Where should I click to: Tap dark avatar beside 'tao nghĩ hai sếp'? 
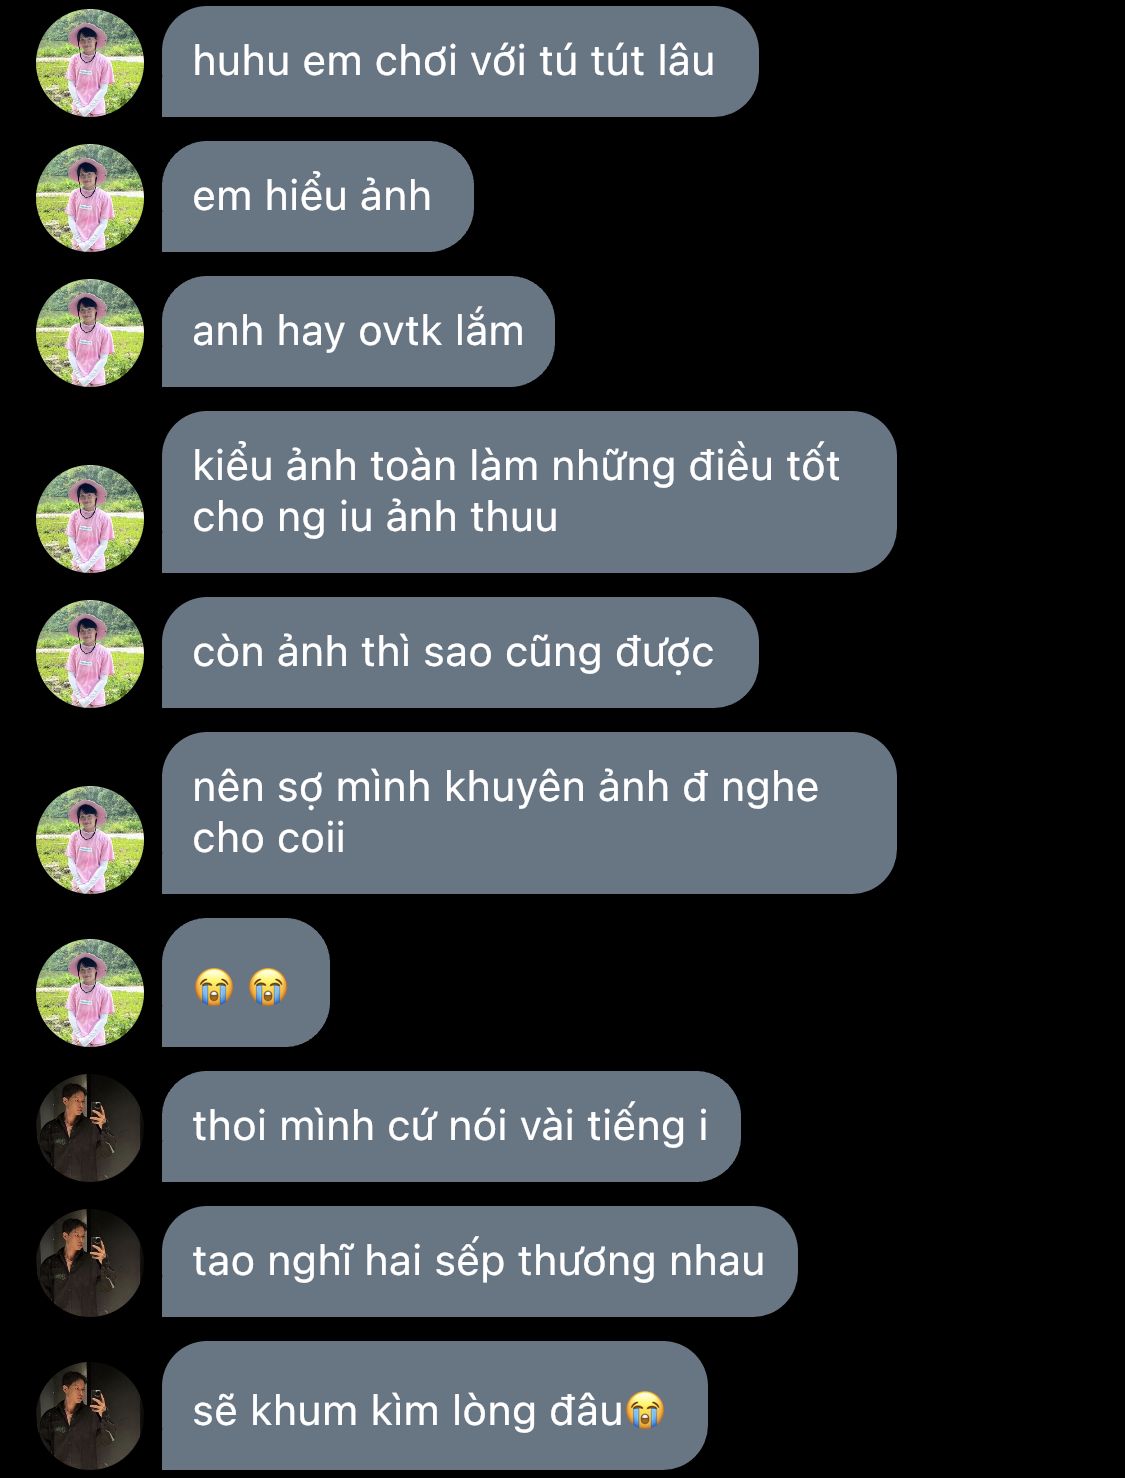pos(90,1263)
